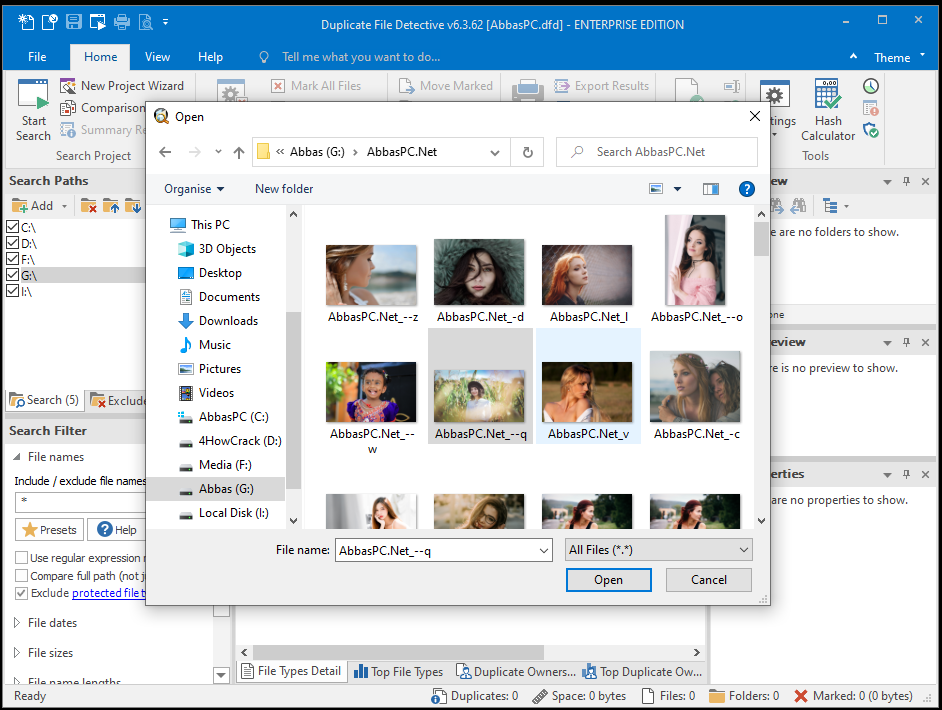Click Mark All Files icon

[x=278, y=86]
